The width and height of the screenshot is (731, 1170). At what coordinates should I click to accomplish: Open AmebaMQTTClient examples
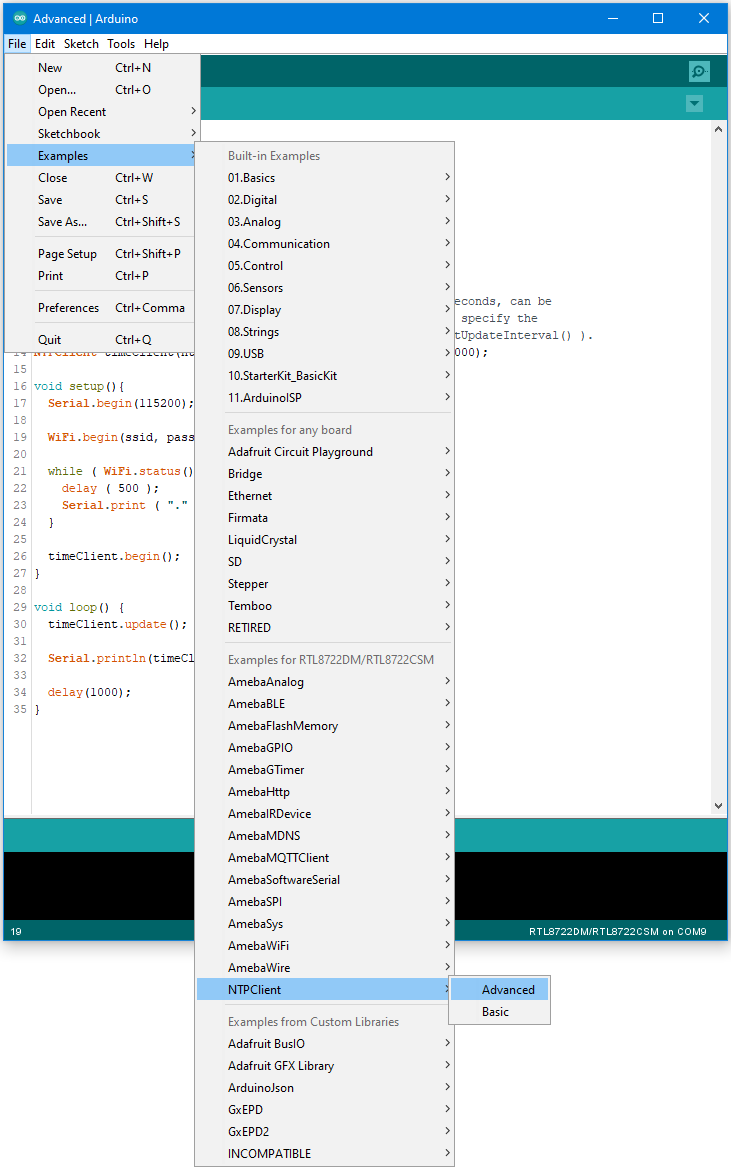pos(324,858)
